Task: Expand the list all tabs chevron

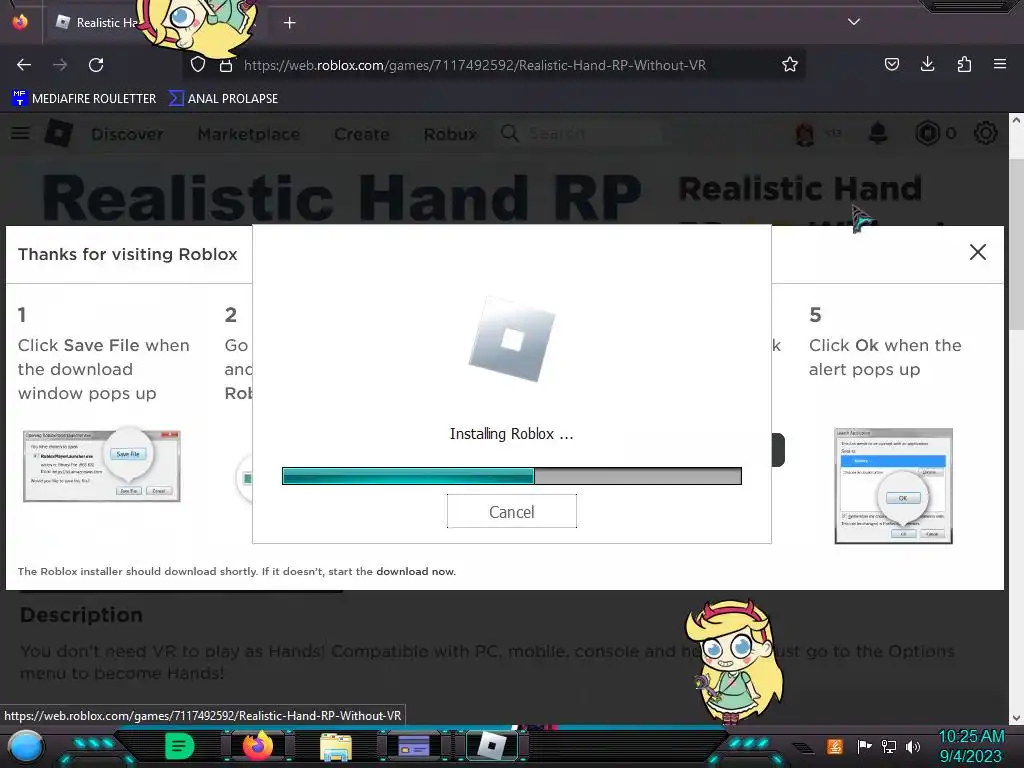Action: tap(854, 22)
